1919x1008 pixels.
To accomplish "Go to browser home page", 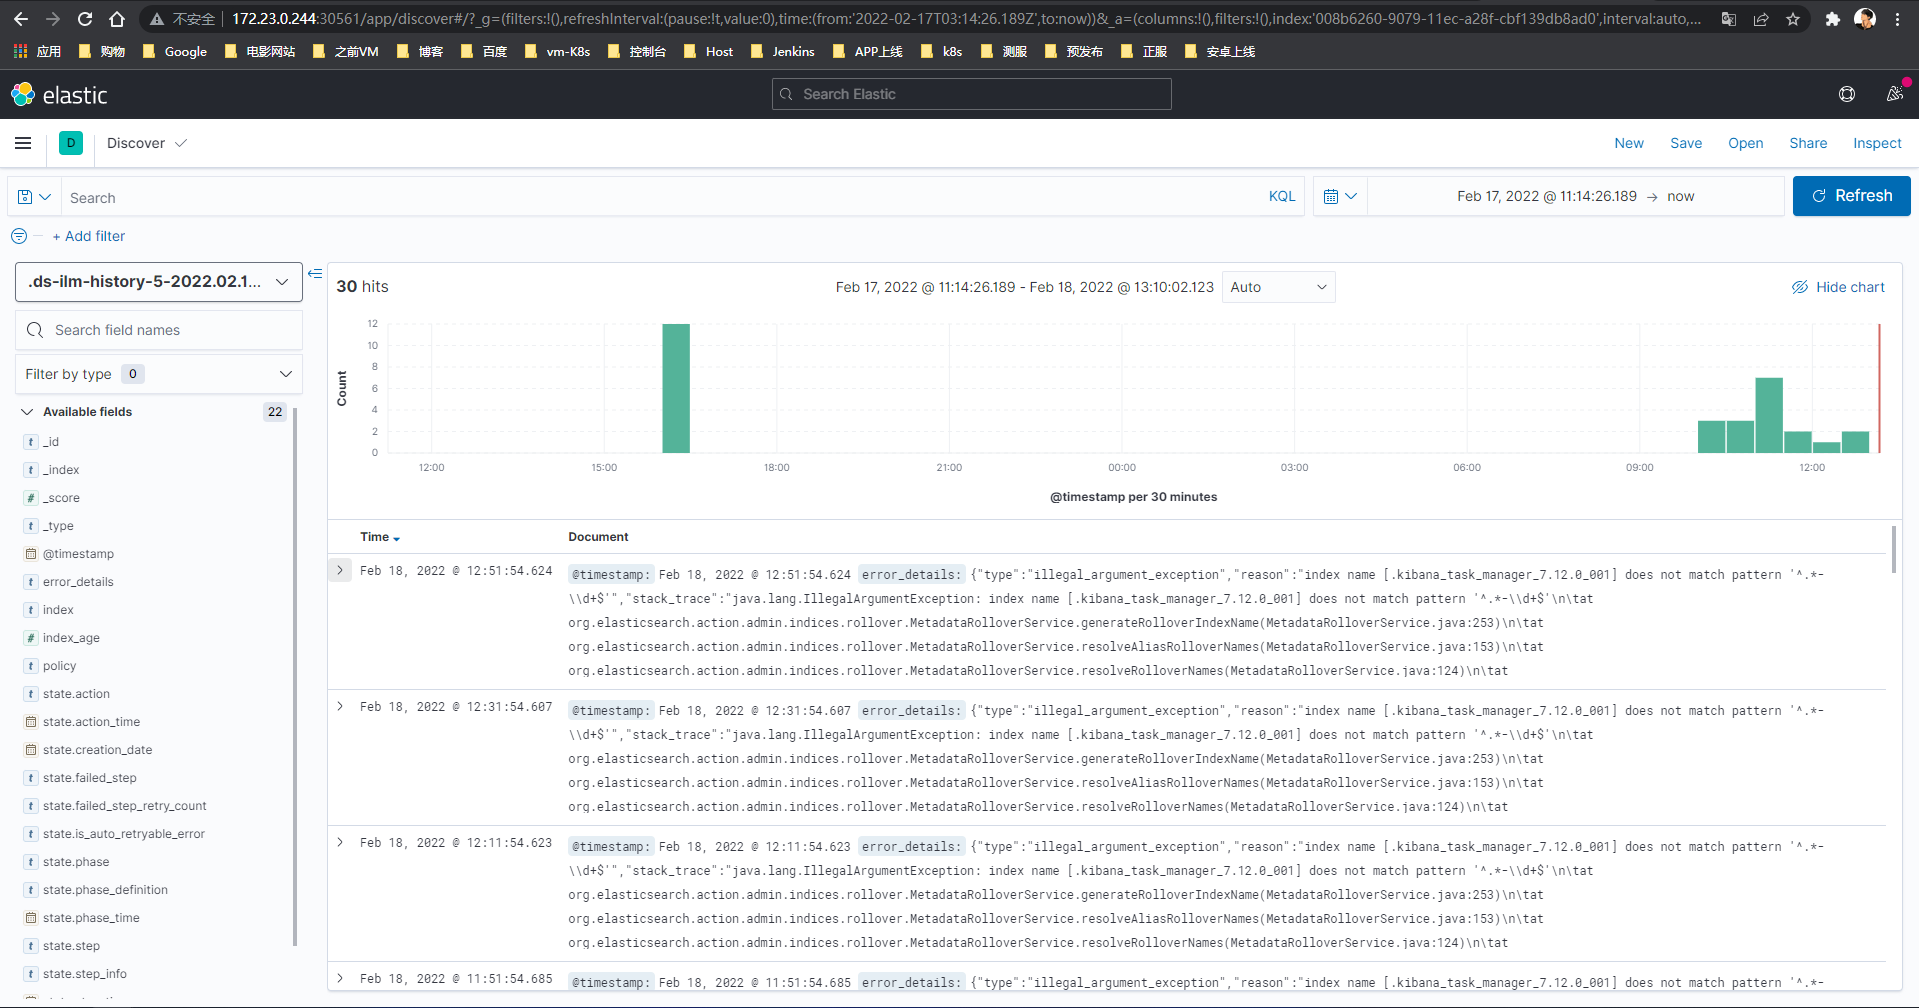I will point(117,19).
